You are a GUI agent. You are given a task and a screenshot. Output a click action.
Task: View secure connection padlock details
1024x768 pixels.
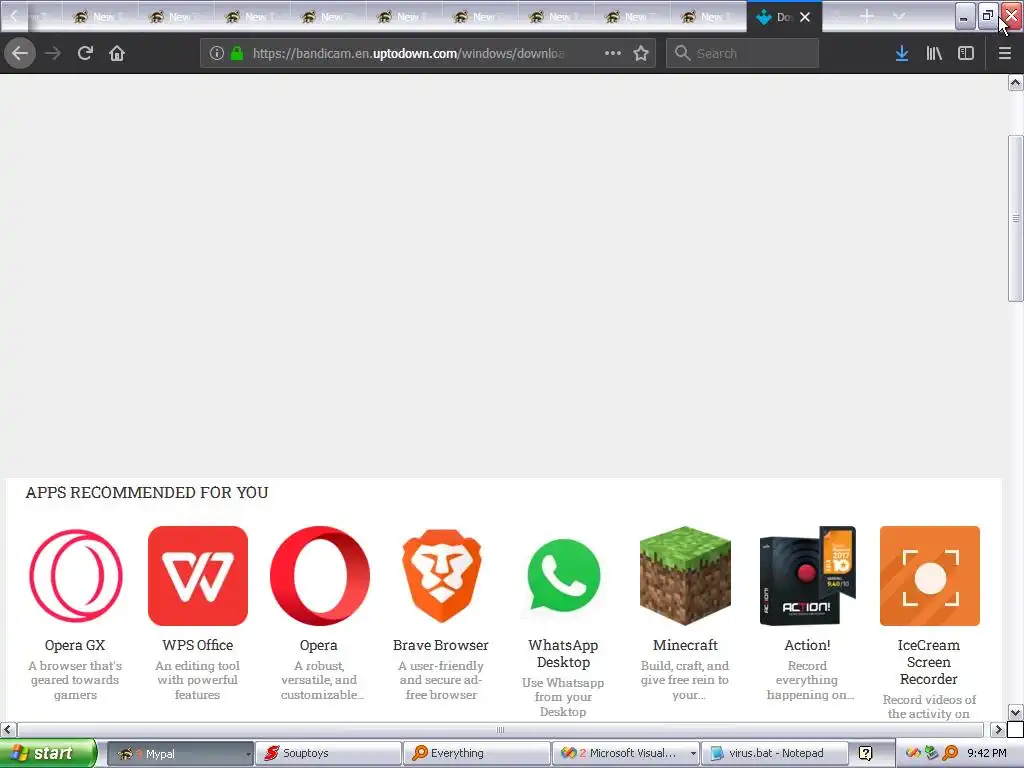pyautogui.click(x=236, y=53)
